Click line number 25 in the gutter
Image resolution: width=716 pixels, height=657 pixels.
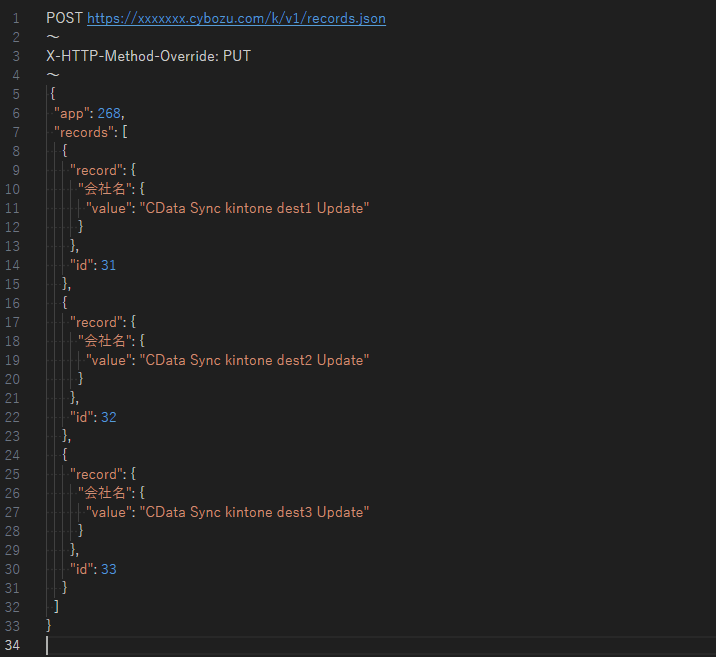tap(15, 474)
